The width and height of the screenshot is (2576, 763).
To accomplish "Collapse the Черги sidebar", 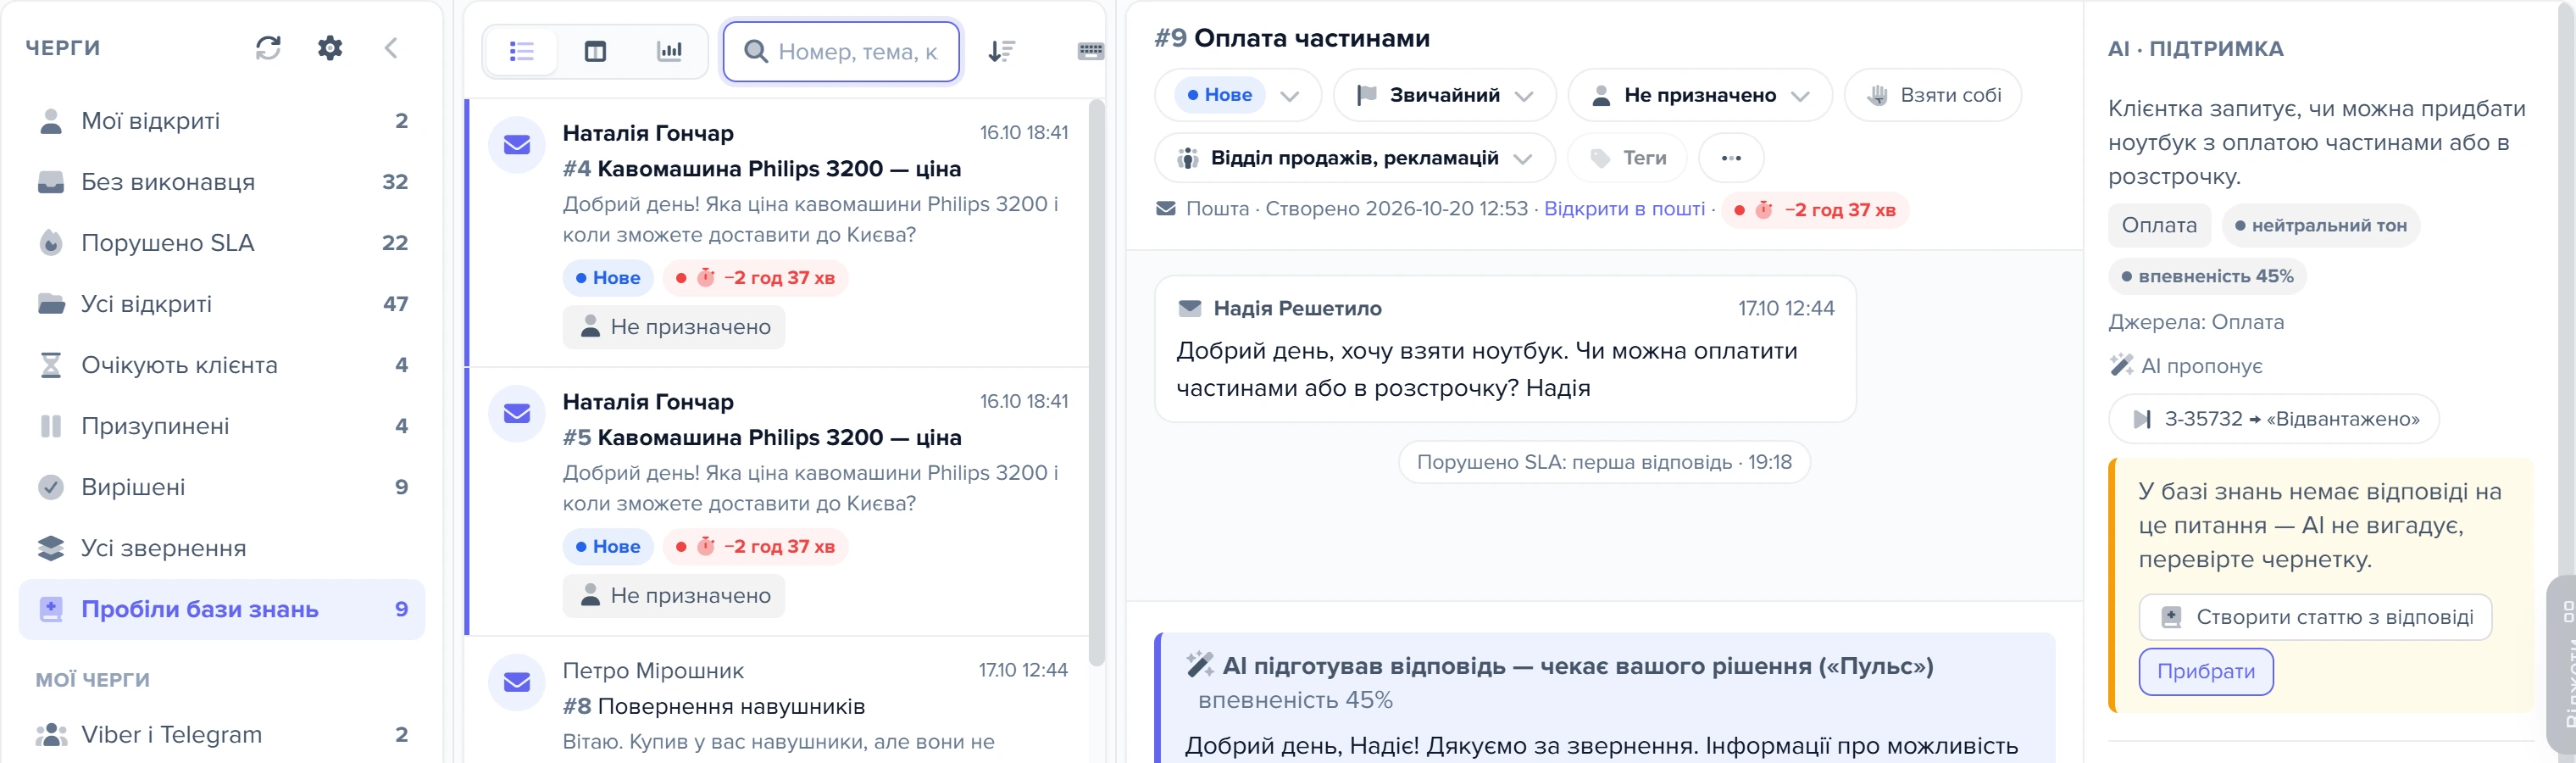I will (391, 48).
